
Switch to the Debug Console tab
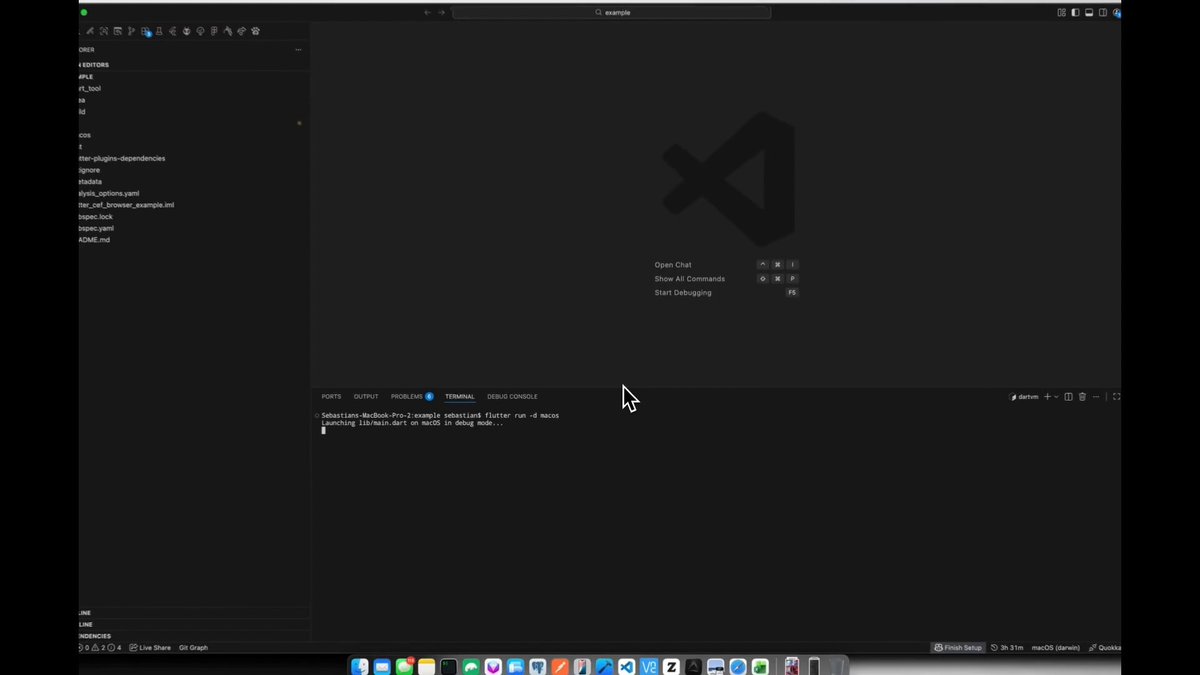coord(512,397)
